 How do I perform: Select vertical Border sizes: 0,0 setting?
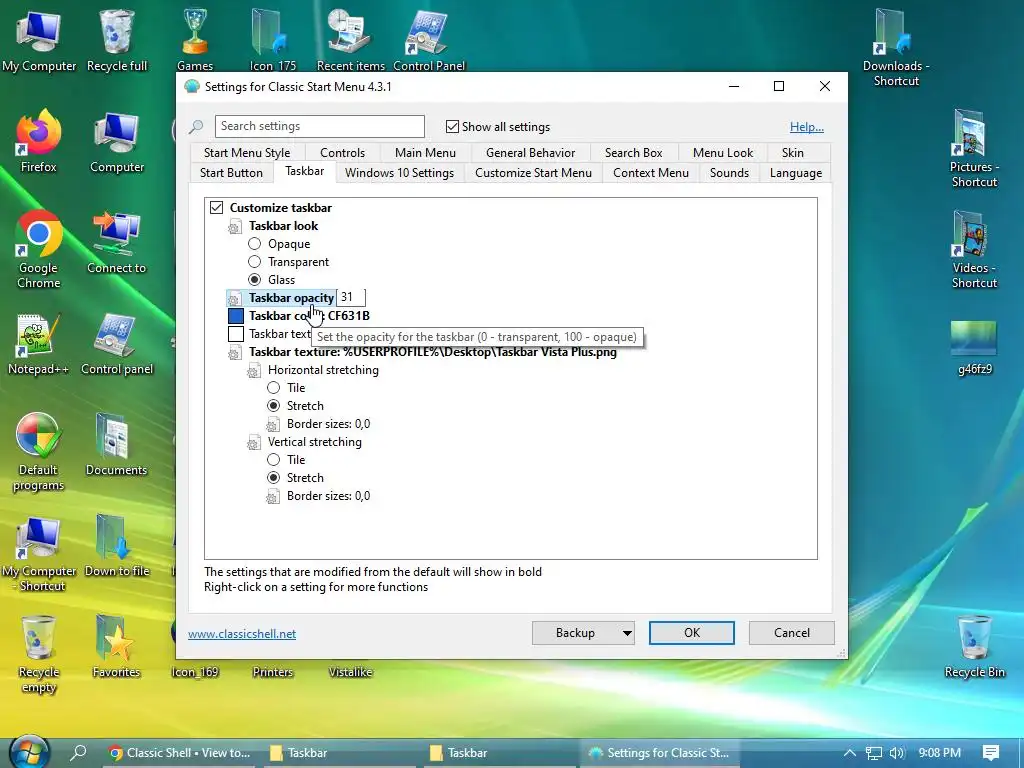tap(328, 496)
